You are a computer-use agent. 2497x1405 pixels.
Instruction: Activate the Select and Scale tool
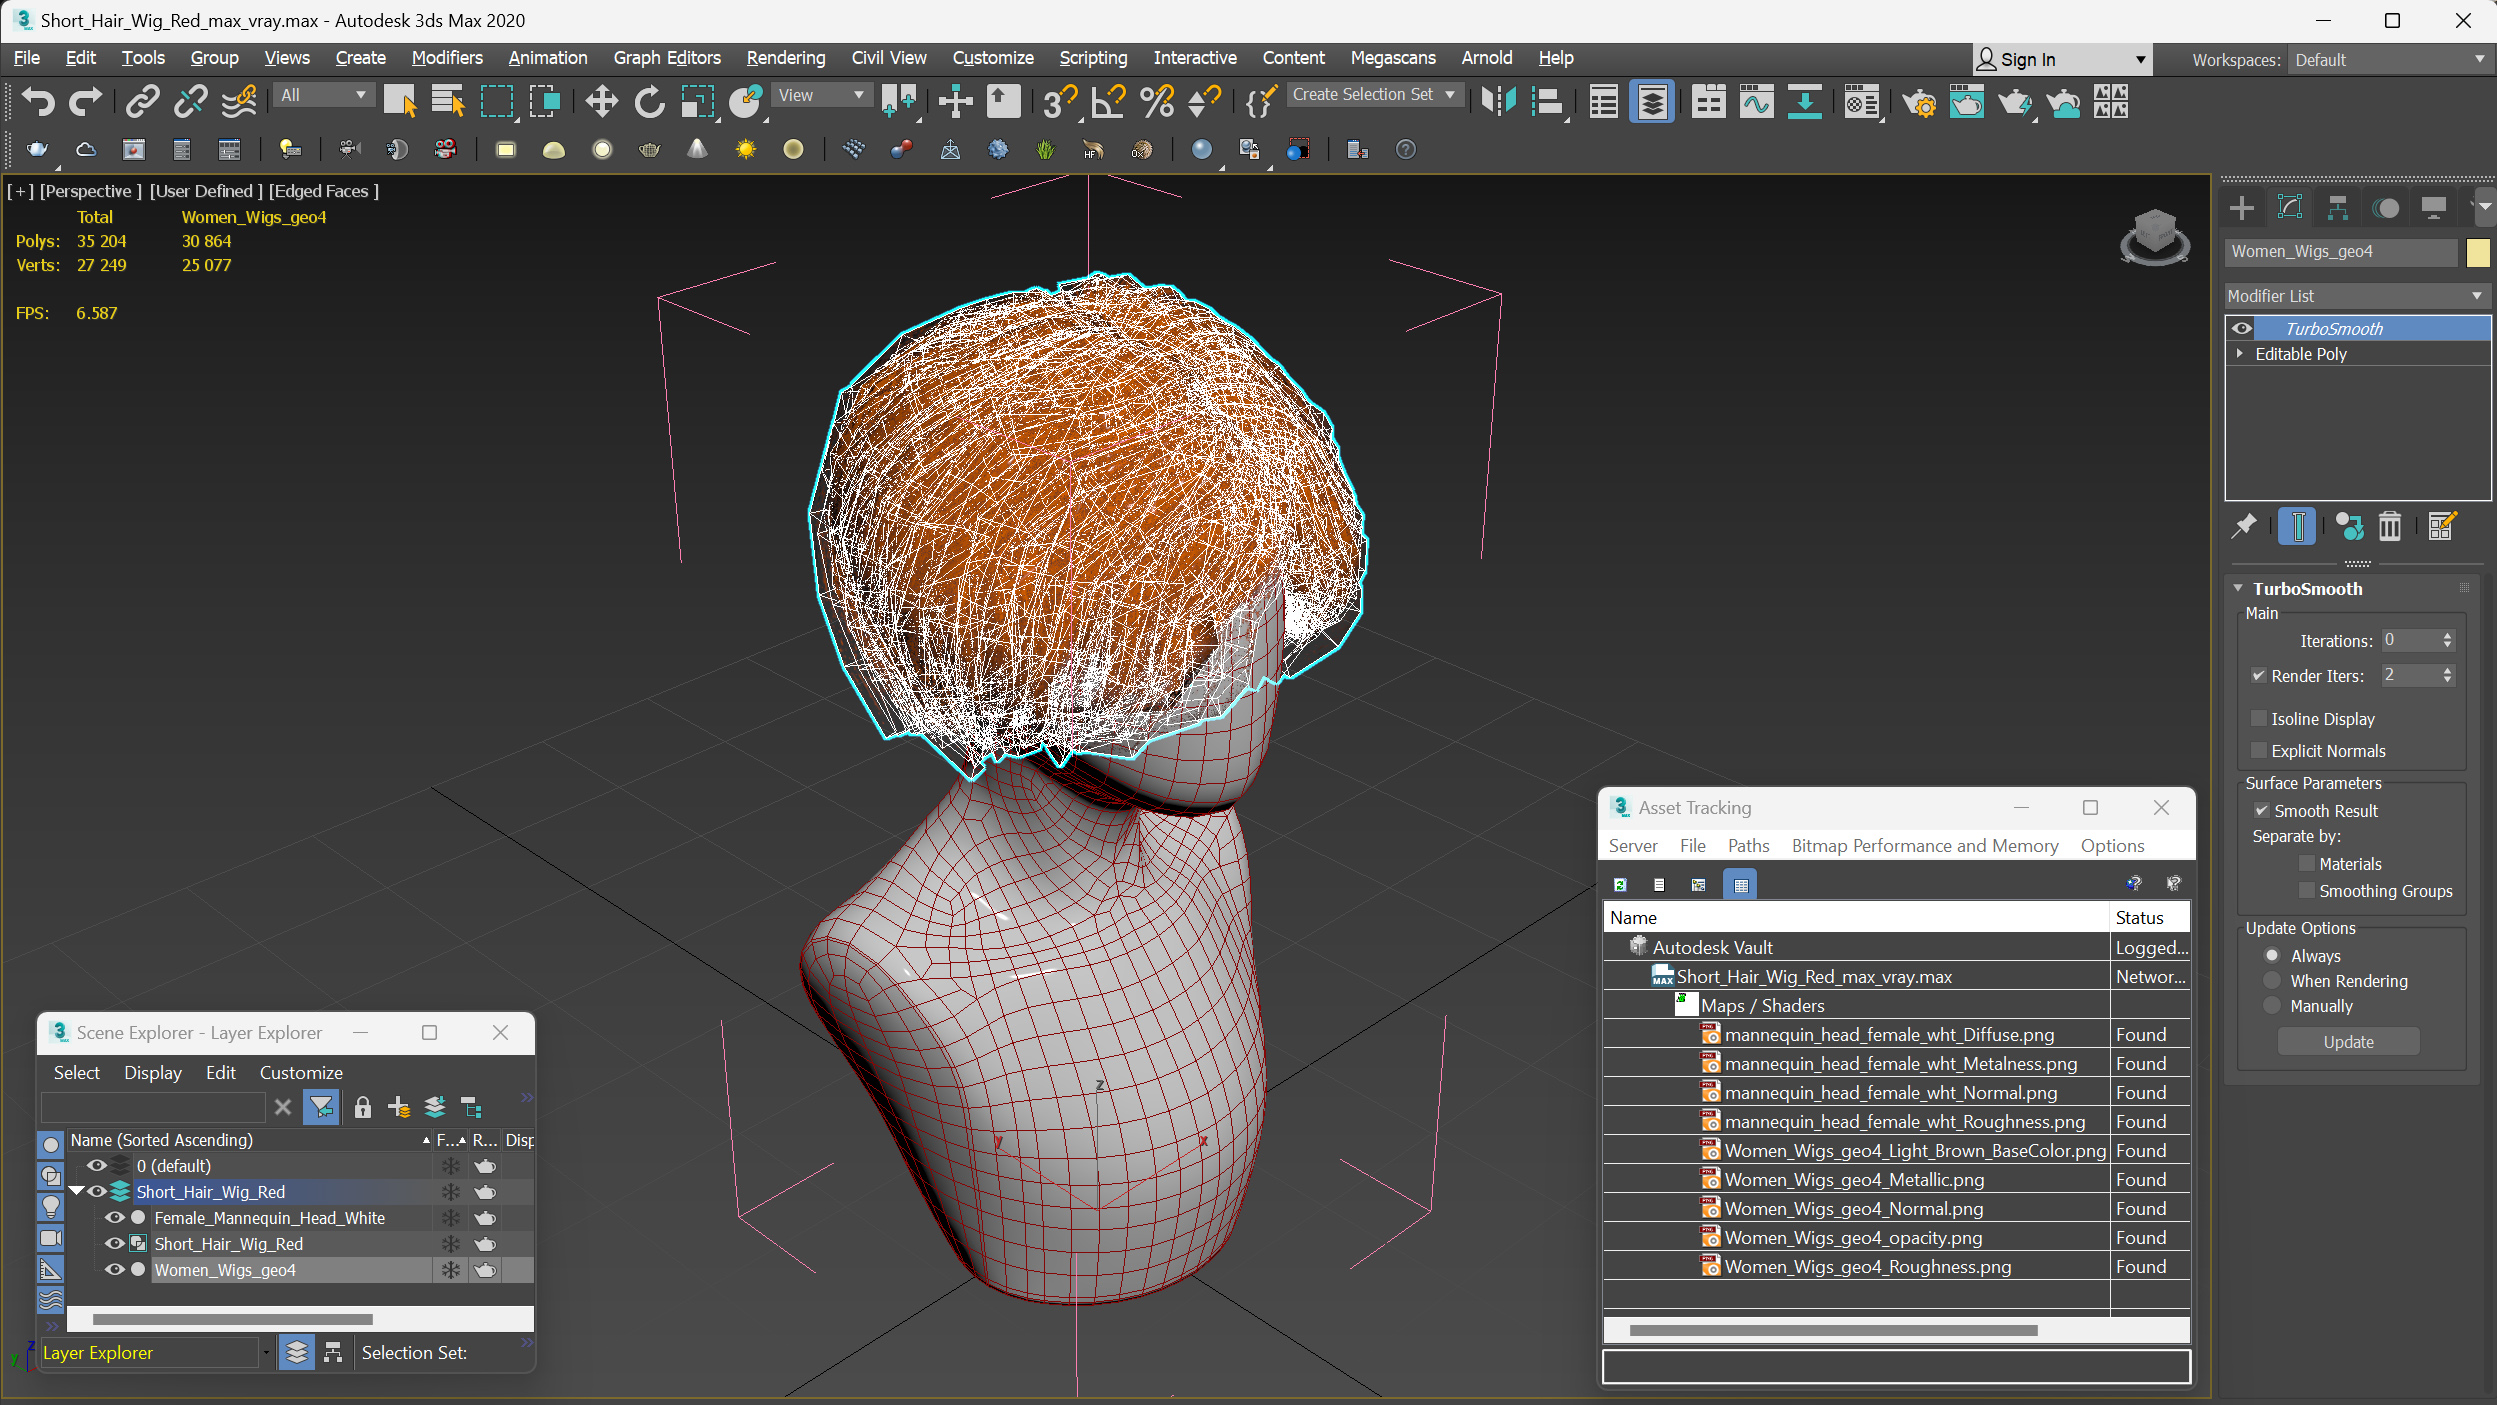(x=697, y=101)
